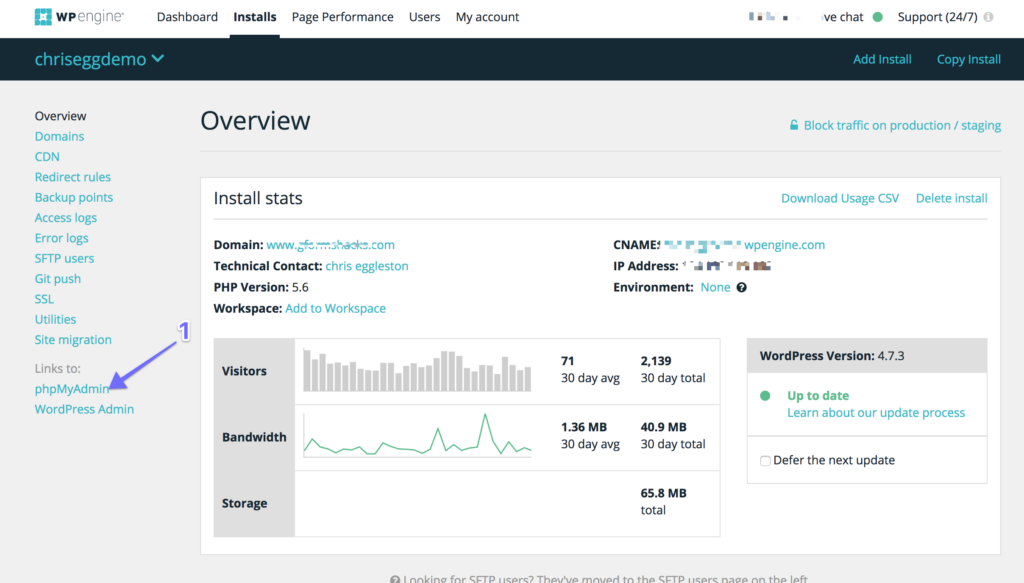Image resolution: width=1024 pixels, height=583 pixels.
Task: Open the Users tab
Action: tap(424, 17)
